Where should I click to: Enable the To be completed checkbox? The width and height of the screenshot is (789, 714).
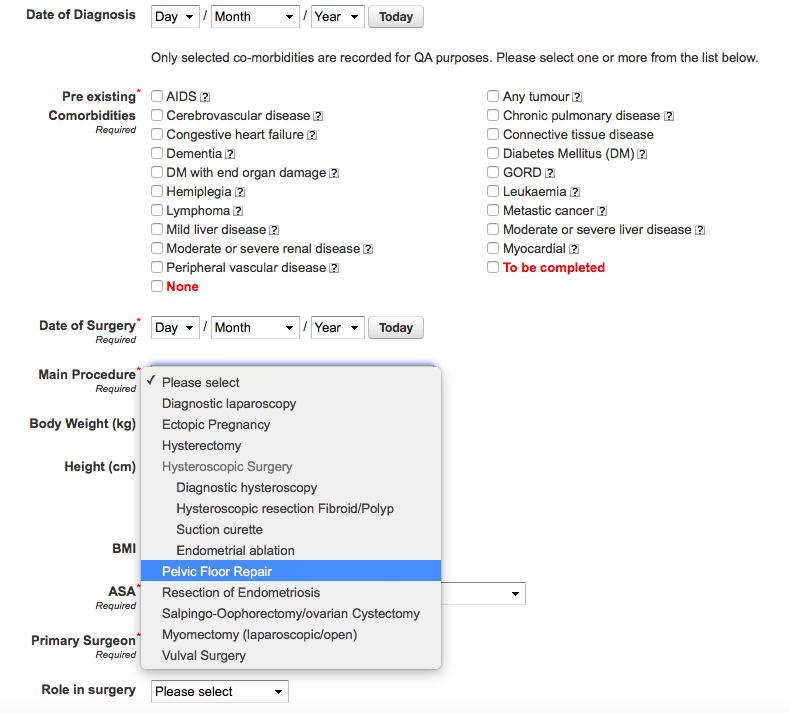click(493, 267)
